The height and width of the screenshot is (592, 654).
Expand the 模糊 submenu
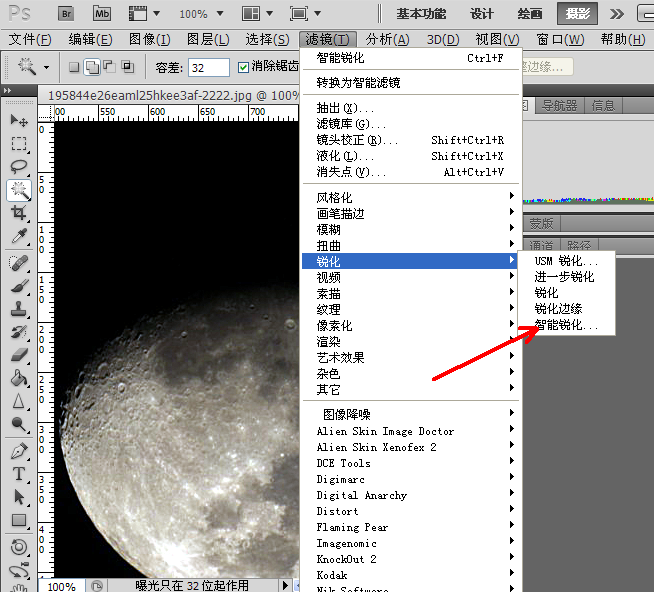[x=411, y=229]
